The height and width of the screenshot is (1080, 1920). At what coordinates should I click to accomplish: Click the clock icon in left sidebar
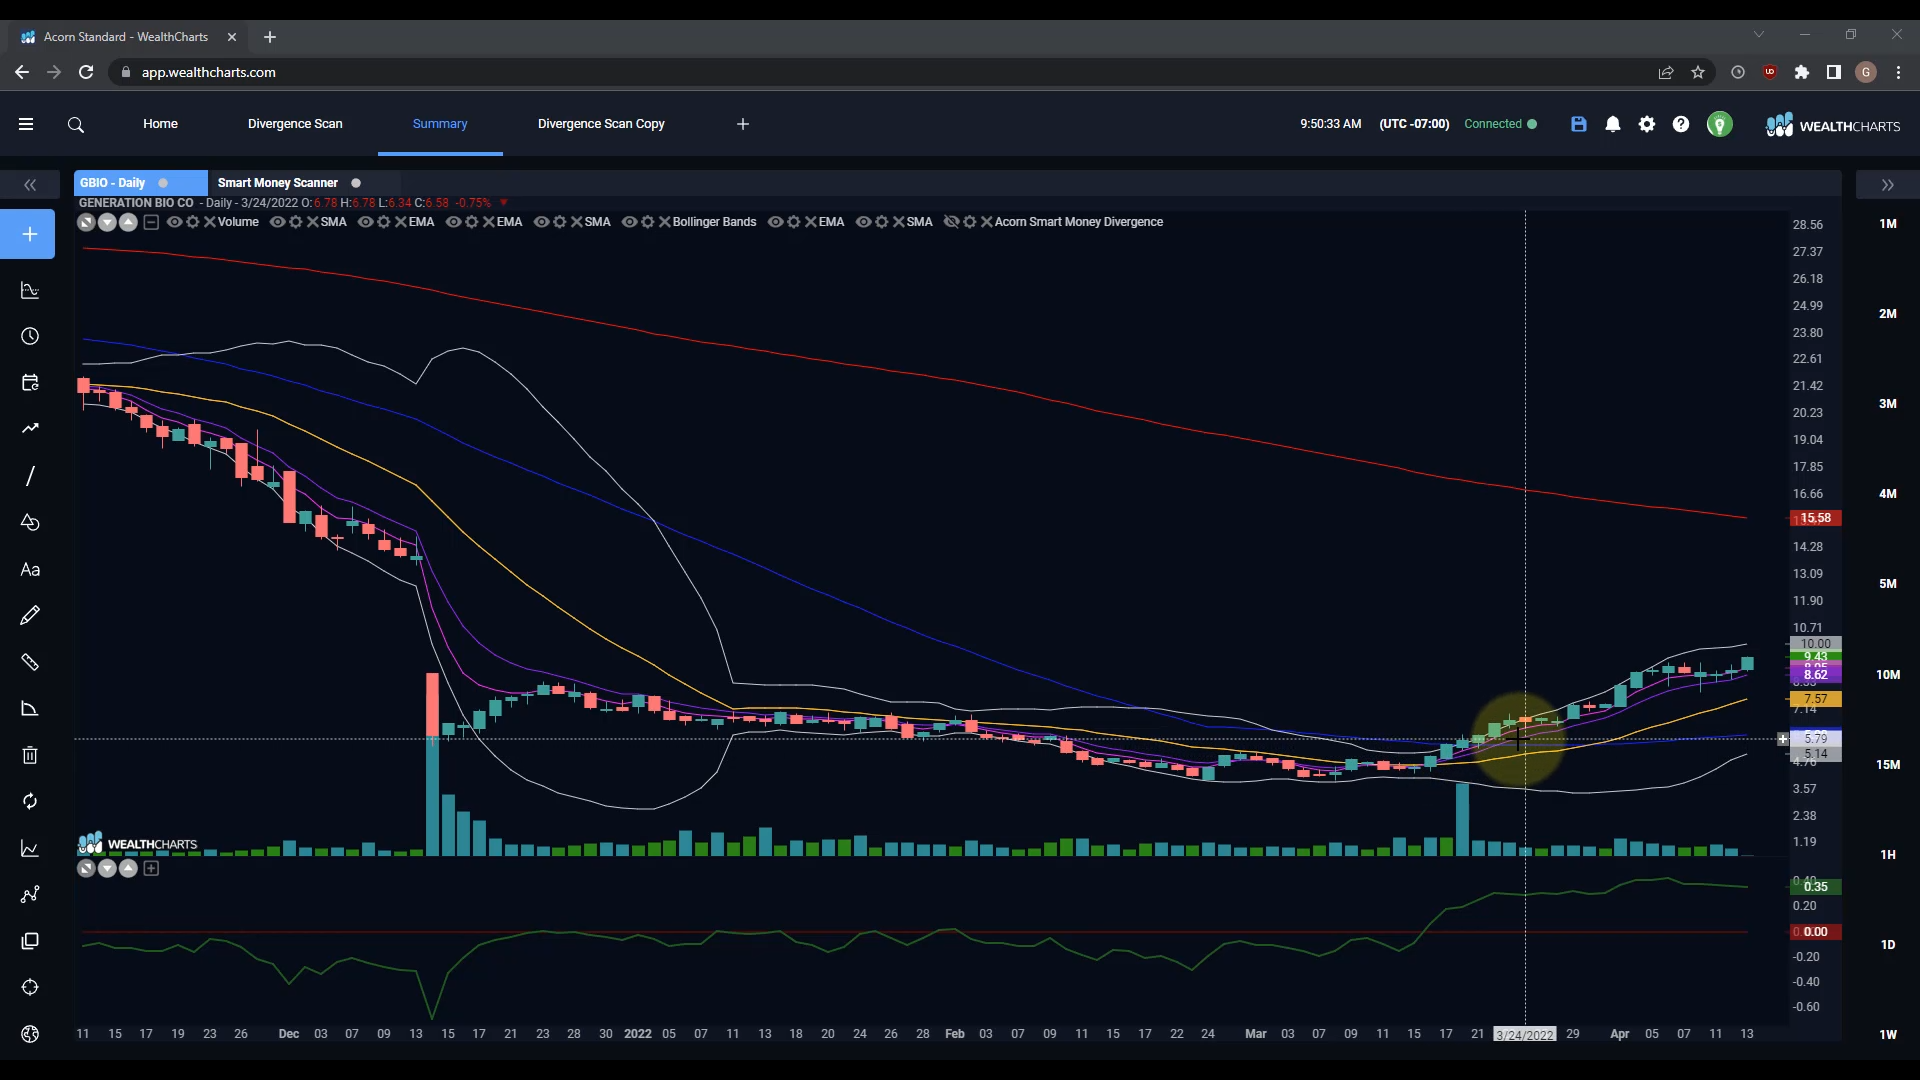(x=30, y=336)
